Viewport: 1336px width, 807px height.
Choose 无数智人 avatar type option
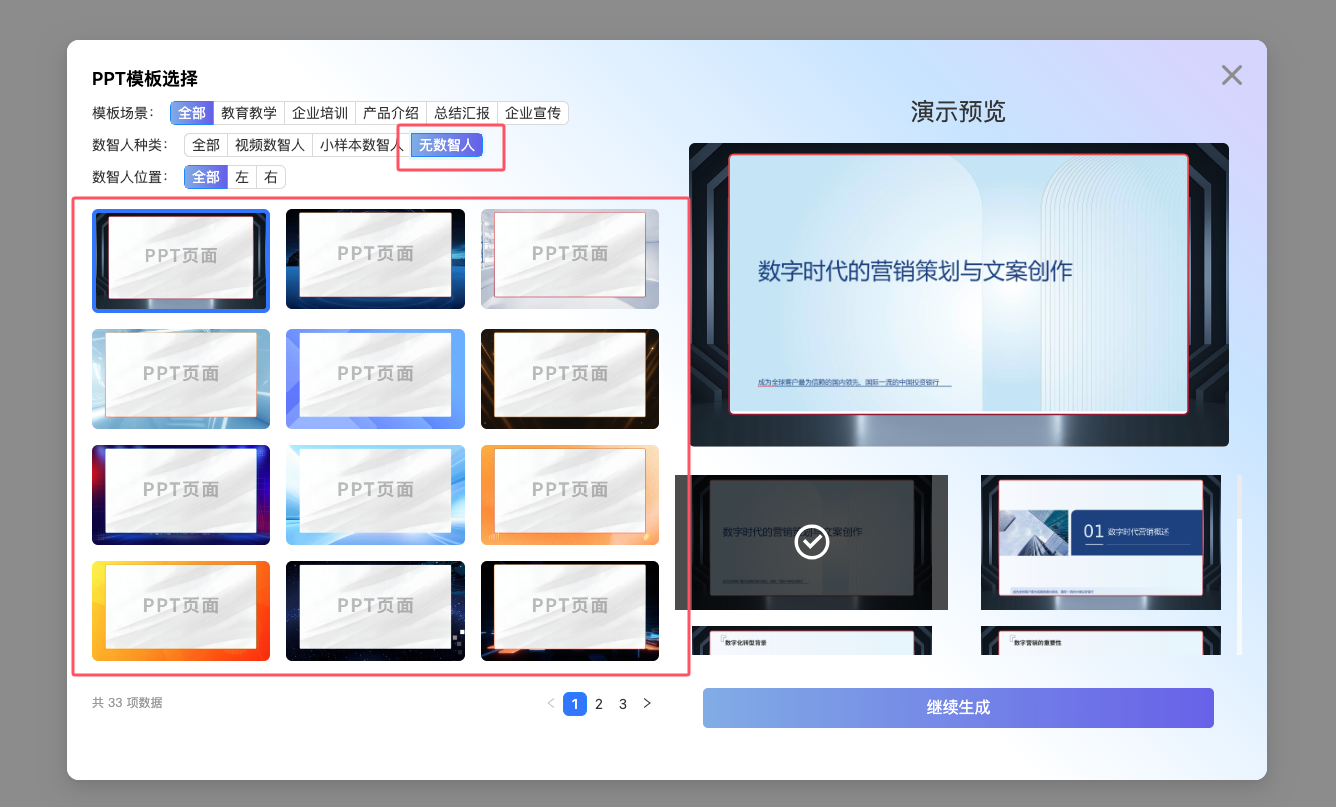click(x=447, y=145)
